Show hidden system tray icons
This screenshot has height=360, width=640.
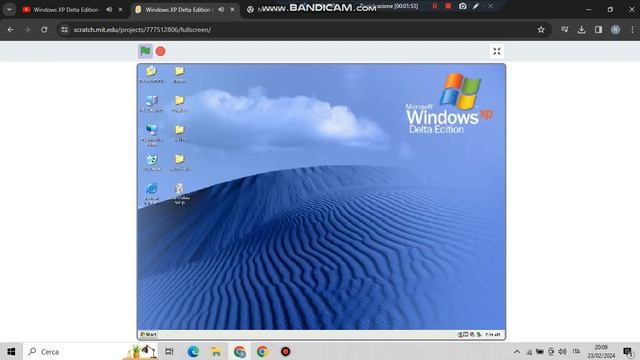click(x=517, y=351)
